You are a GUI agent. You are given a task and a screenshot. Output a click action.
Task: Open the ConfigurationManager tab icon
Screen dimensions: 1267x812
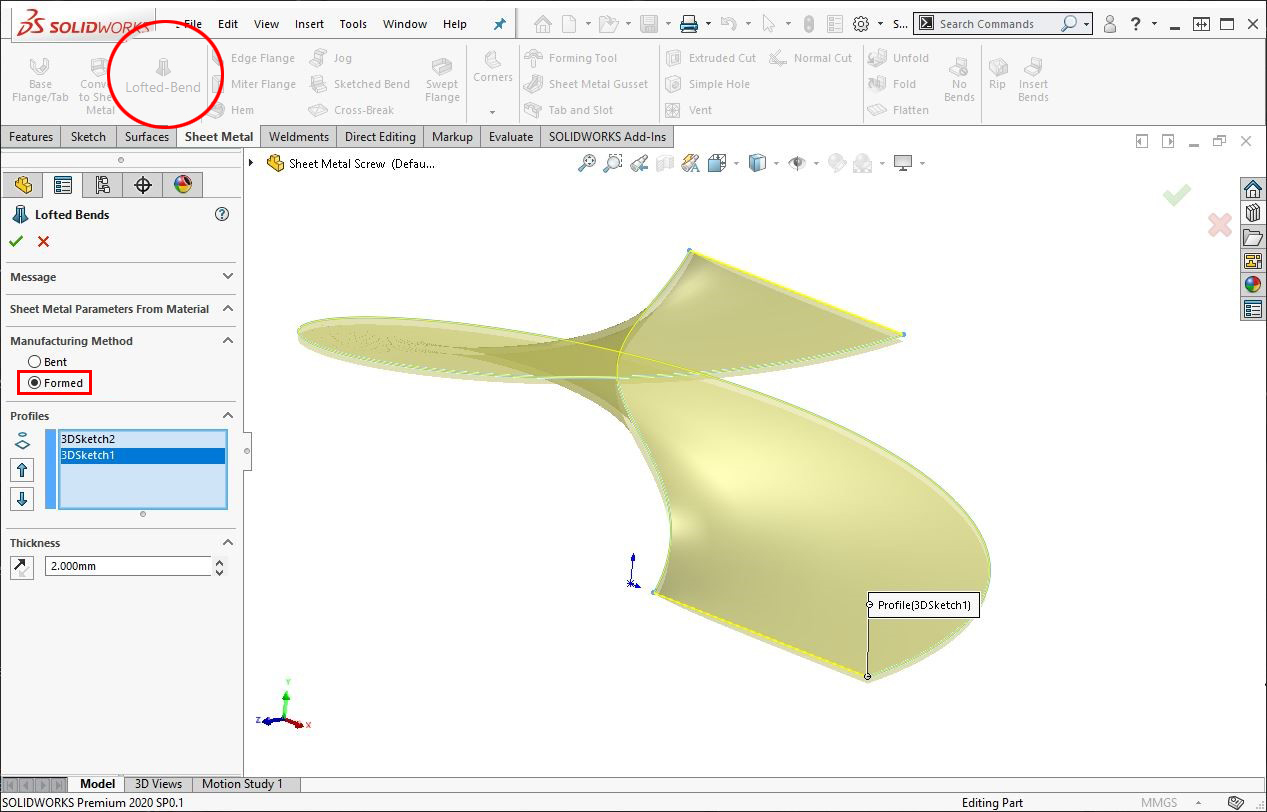pyautogui.click(x=102, y=185)
